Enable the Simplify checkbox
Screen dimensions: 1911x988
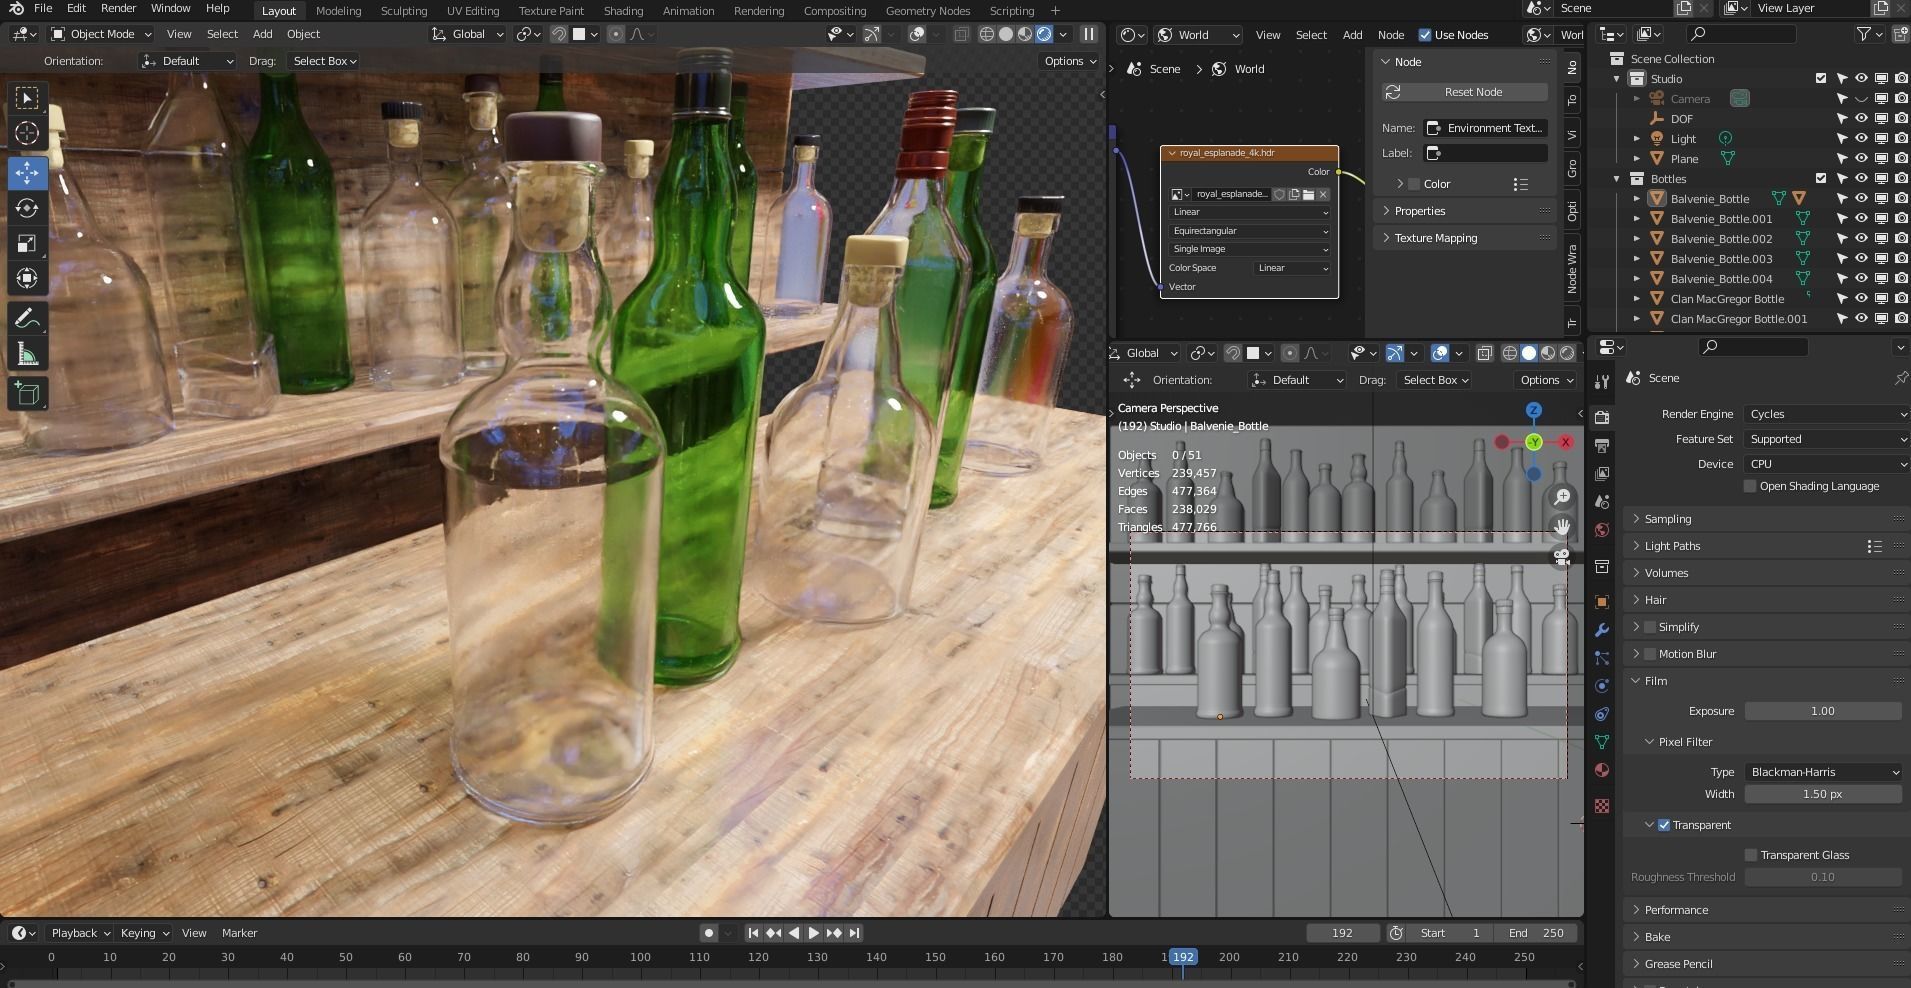1650,628
